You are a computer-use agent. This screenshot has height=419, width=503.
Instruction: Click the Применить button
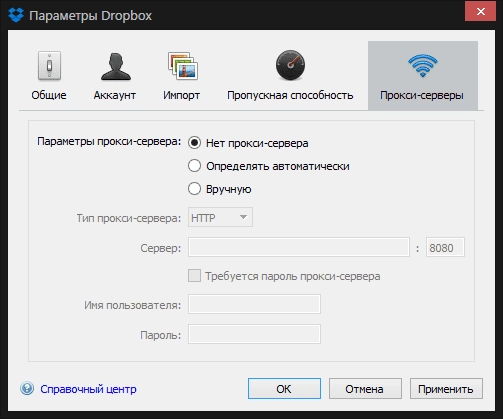point(446,389)
